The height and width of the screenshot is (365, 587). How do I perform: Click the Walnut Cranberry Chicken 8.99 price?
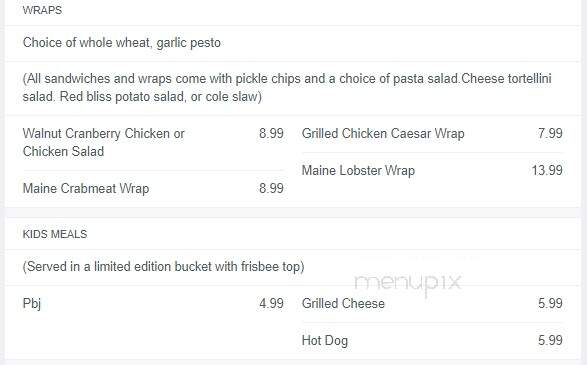[x=271, y=133]
